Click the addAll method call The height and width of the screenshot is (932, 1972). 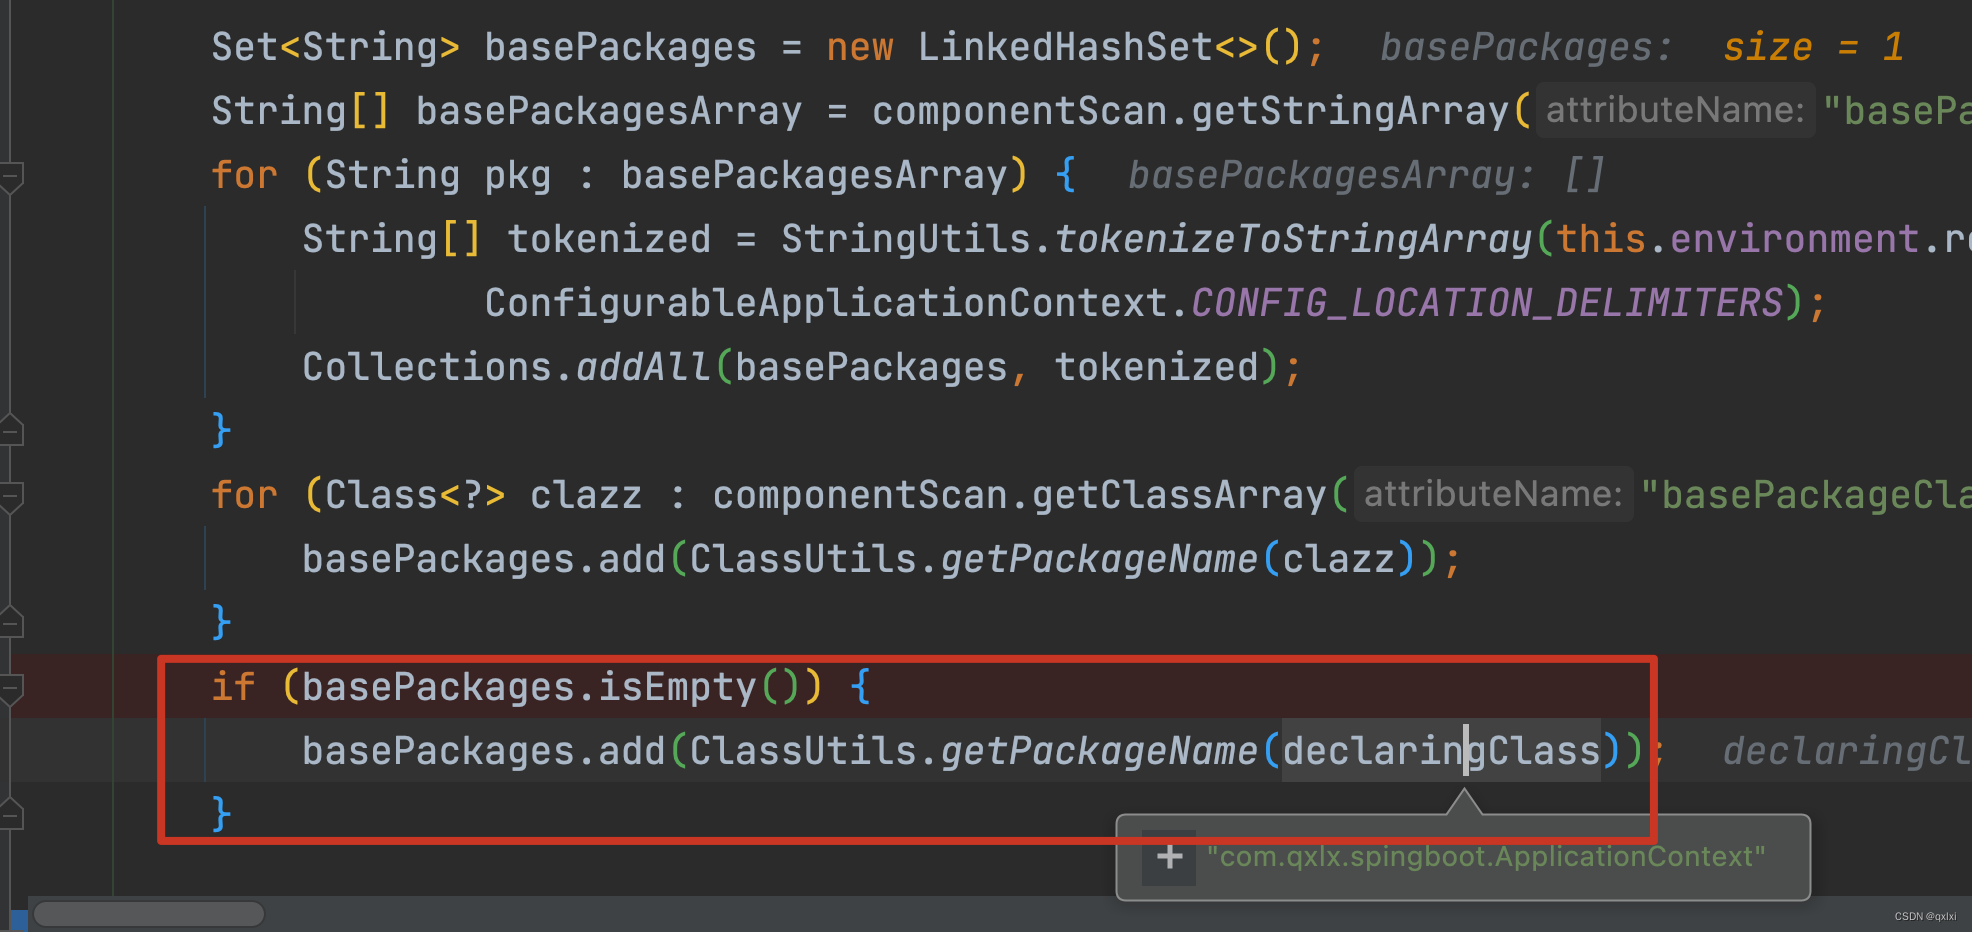643,367
